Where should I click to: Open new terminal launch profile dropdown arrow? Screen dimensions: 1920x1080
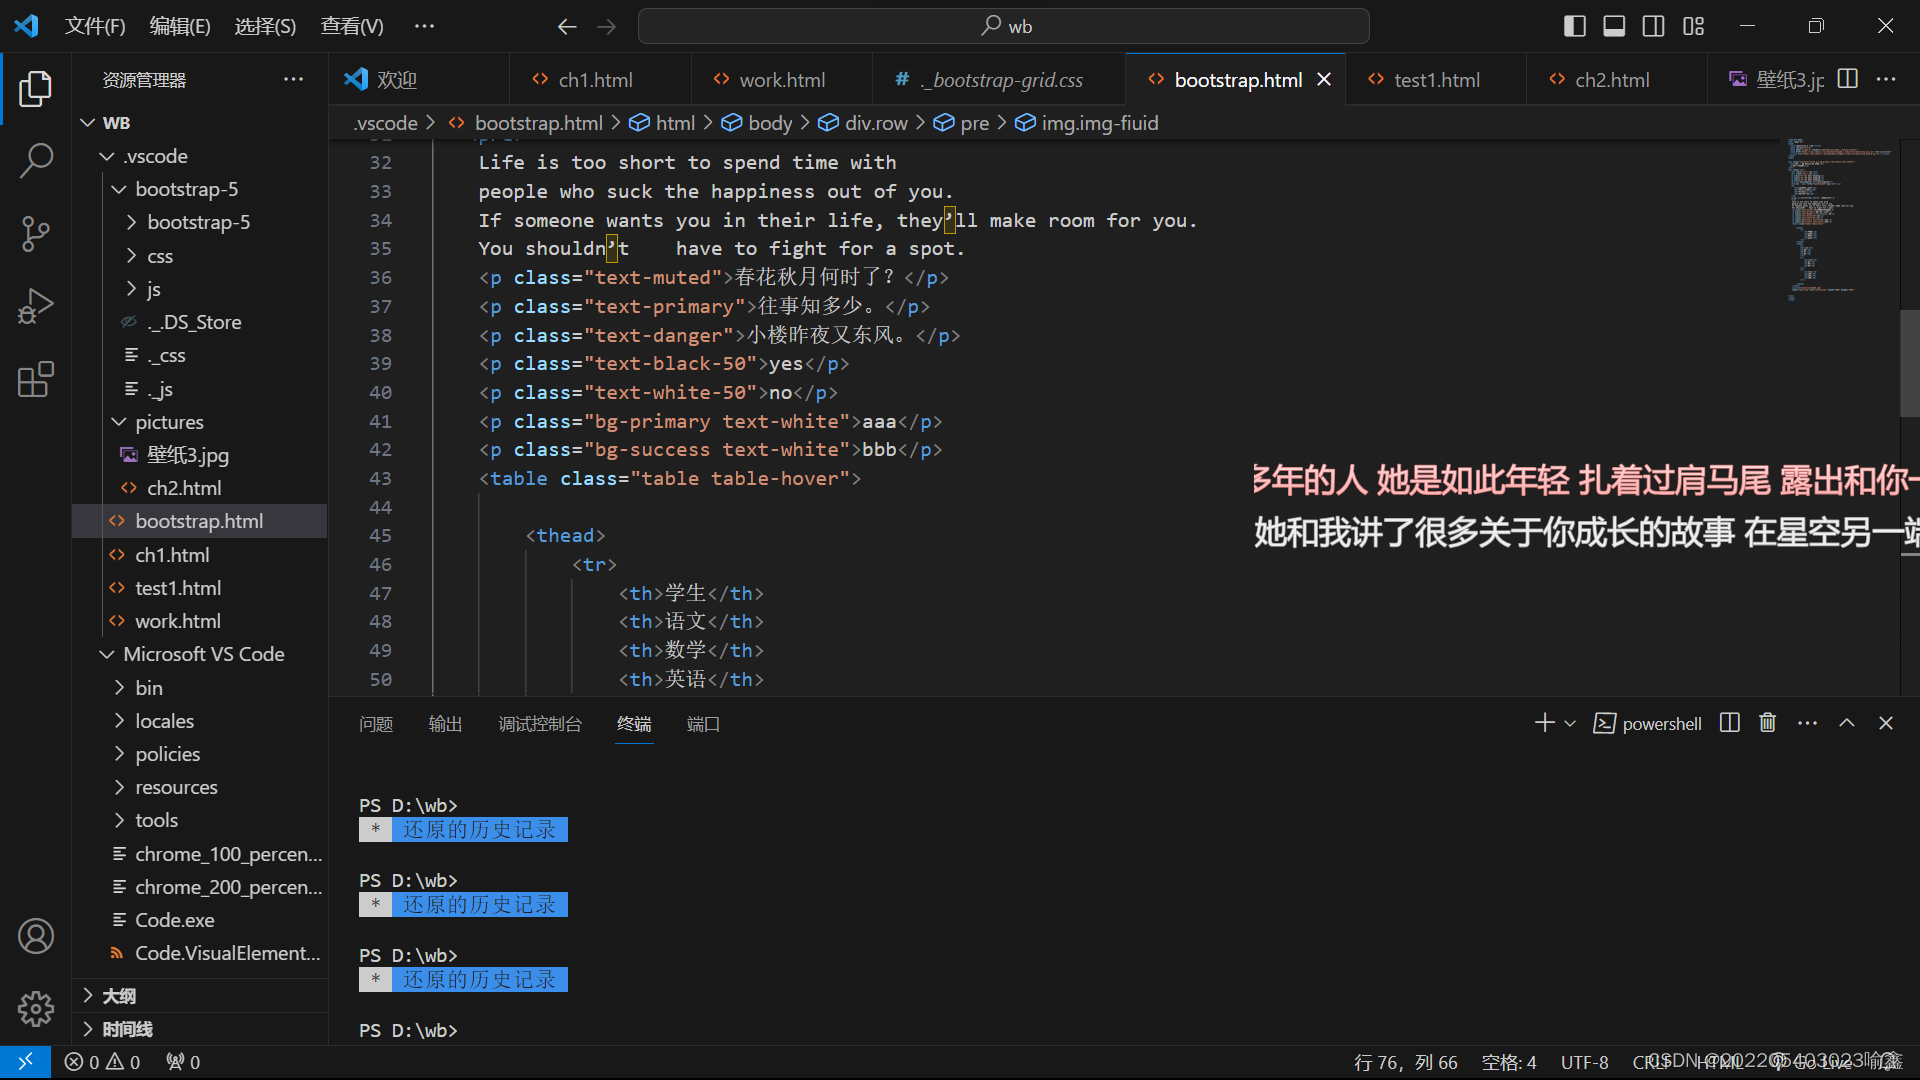(x=1570, y=723)
